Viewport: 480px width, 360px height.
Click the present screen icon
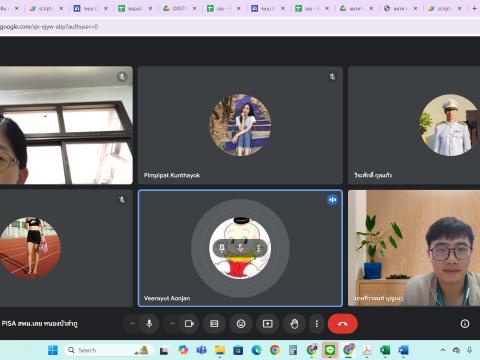[x=268, y=323]
